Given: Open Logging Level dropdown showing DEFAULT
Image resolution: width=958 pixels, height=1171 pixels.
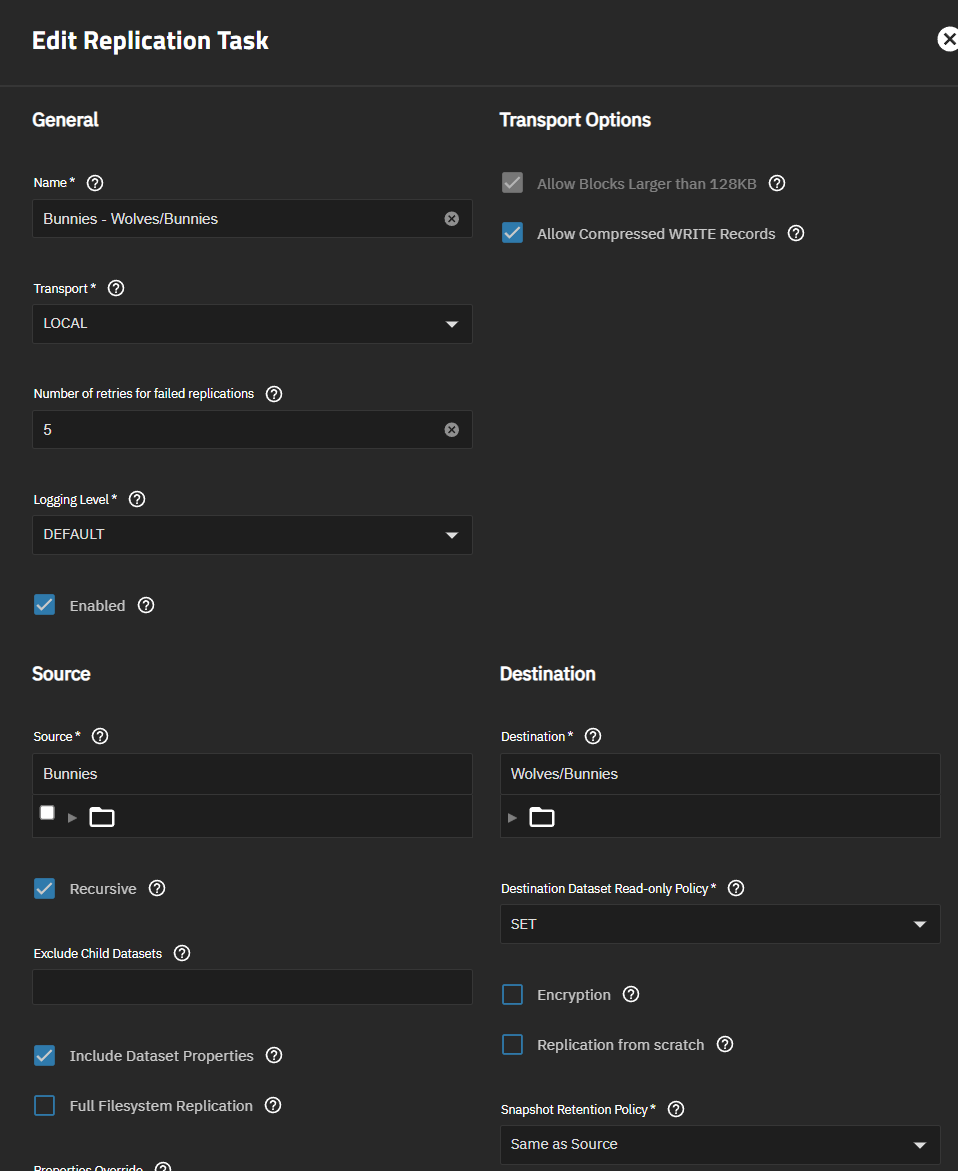Looking at the screenshot, I should (x=252, y=535).
